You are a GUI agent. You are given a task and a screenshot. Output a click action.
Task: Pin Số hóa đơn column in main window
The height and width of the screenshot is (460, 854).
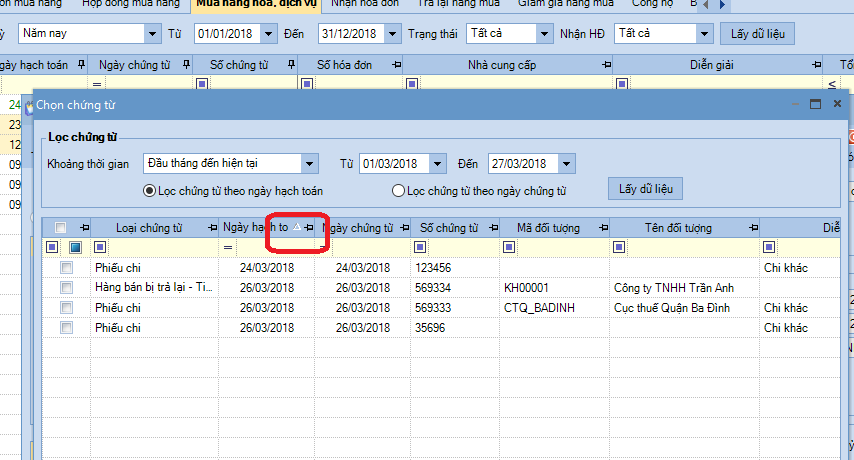(396, 65)
